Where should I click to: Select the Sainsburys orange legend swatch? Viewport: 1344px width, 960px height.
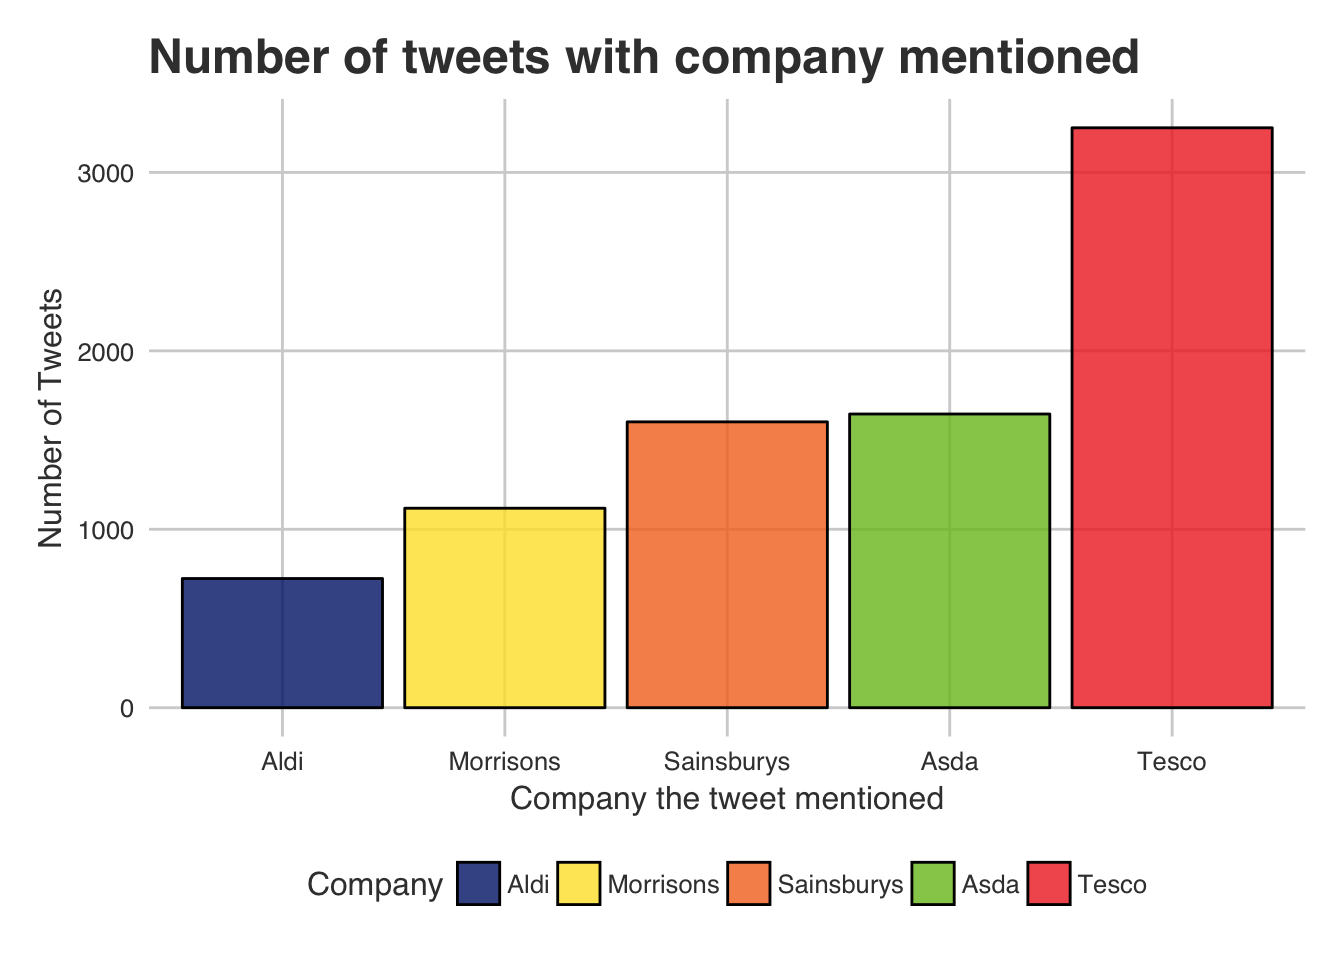pos(749,884)
